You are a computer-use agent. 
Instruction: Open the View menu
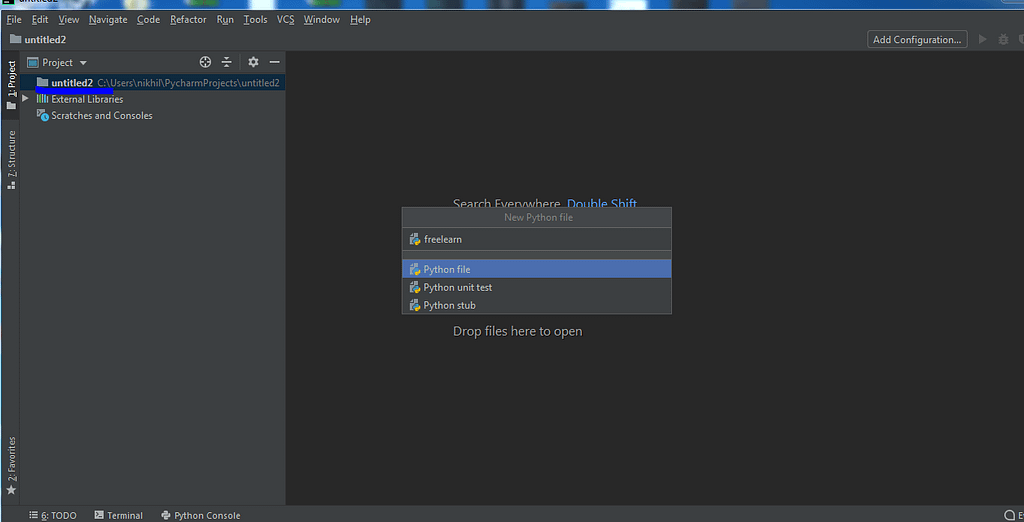pos(69,20)
